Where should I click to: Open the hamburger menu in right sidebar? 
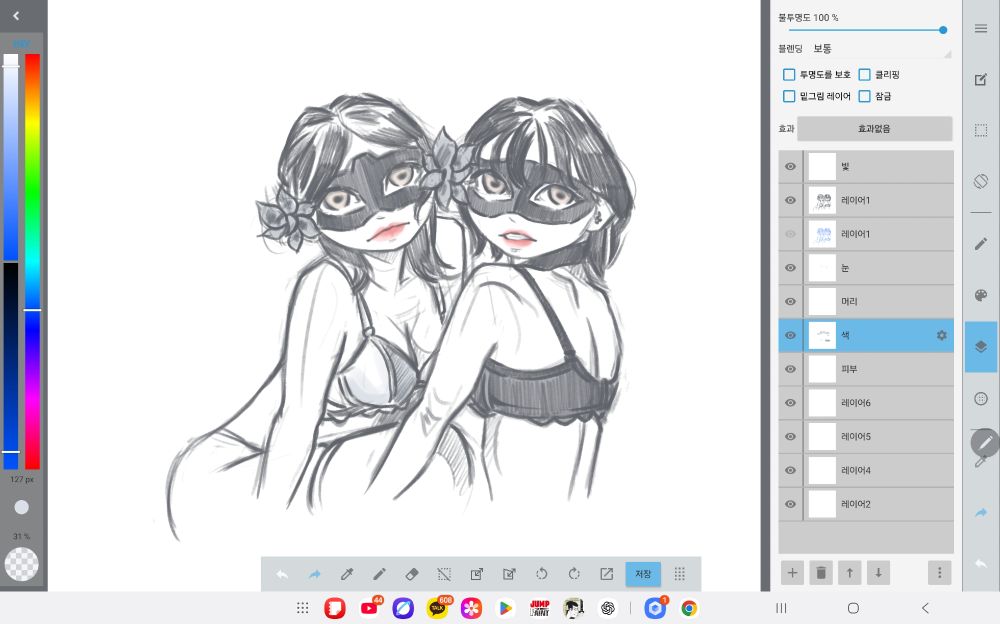click(x=981, y=29)
